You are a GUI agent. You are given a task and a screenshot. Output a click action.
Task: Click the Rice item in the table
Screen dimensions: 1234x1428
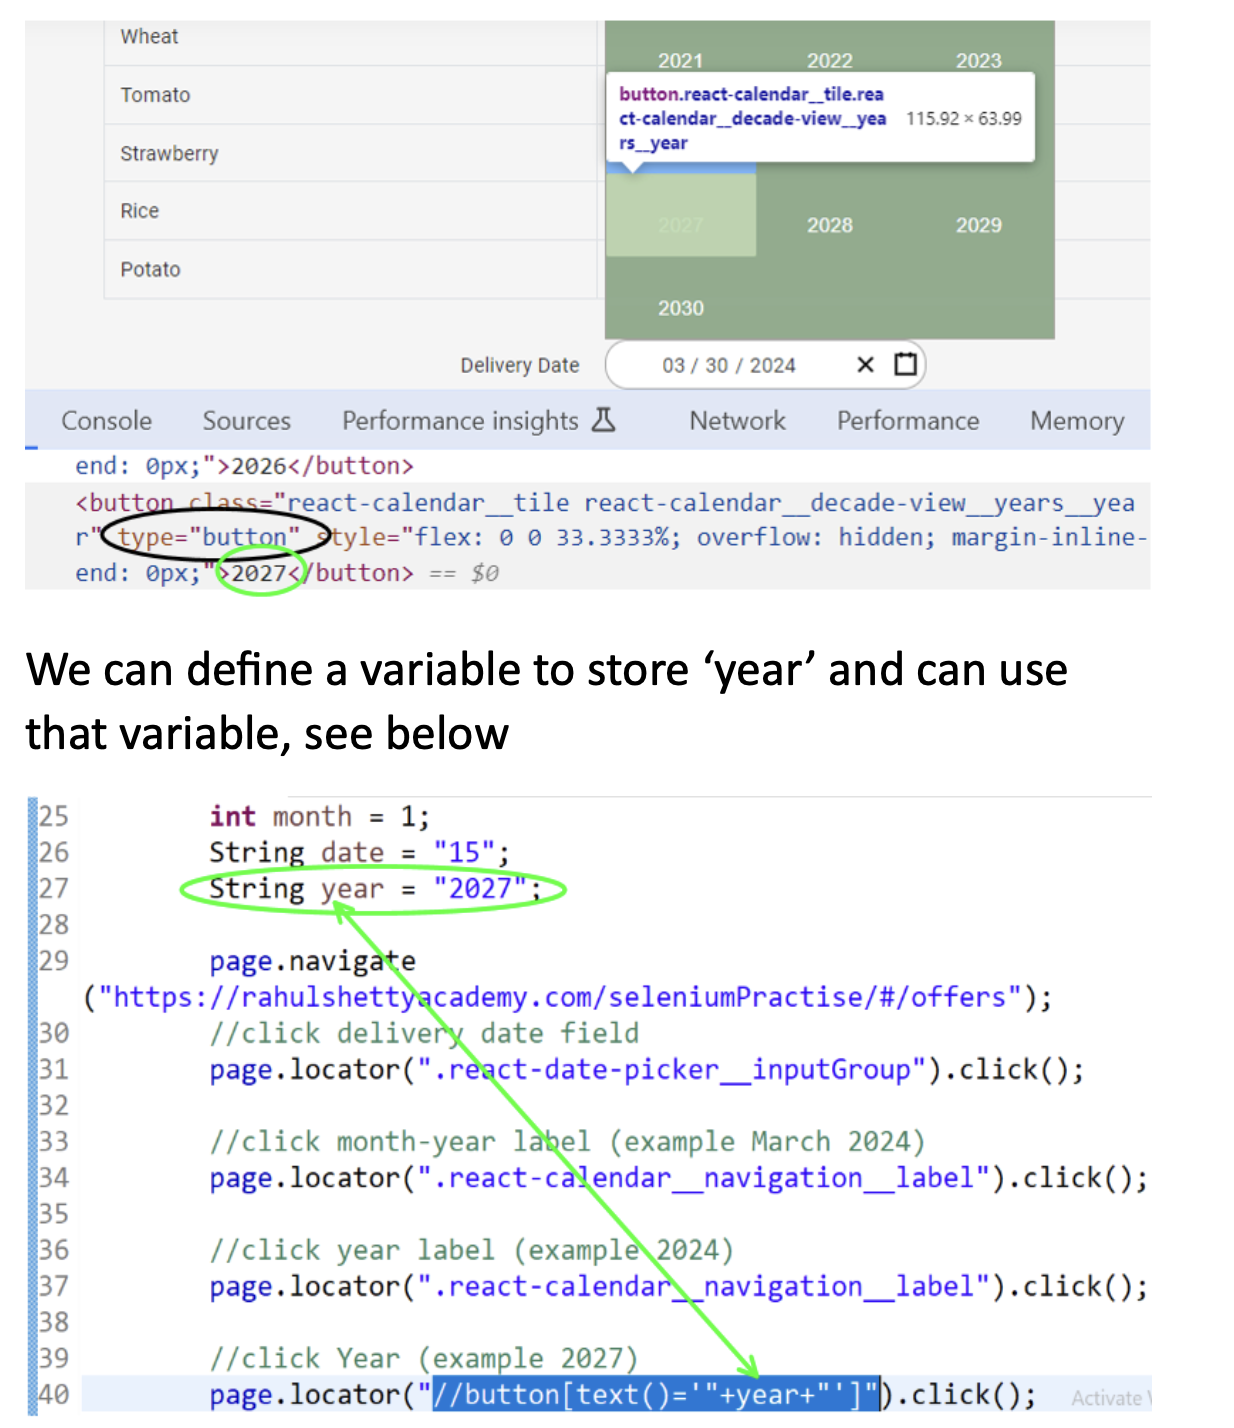pos(139,211)
